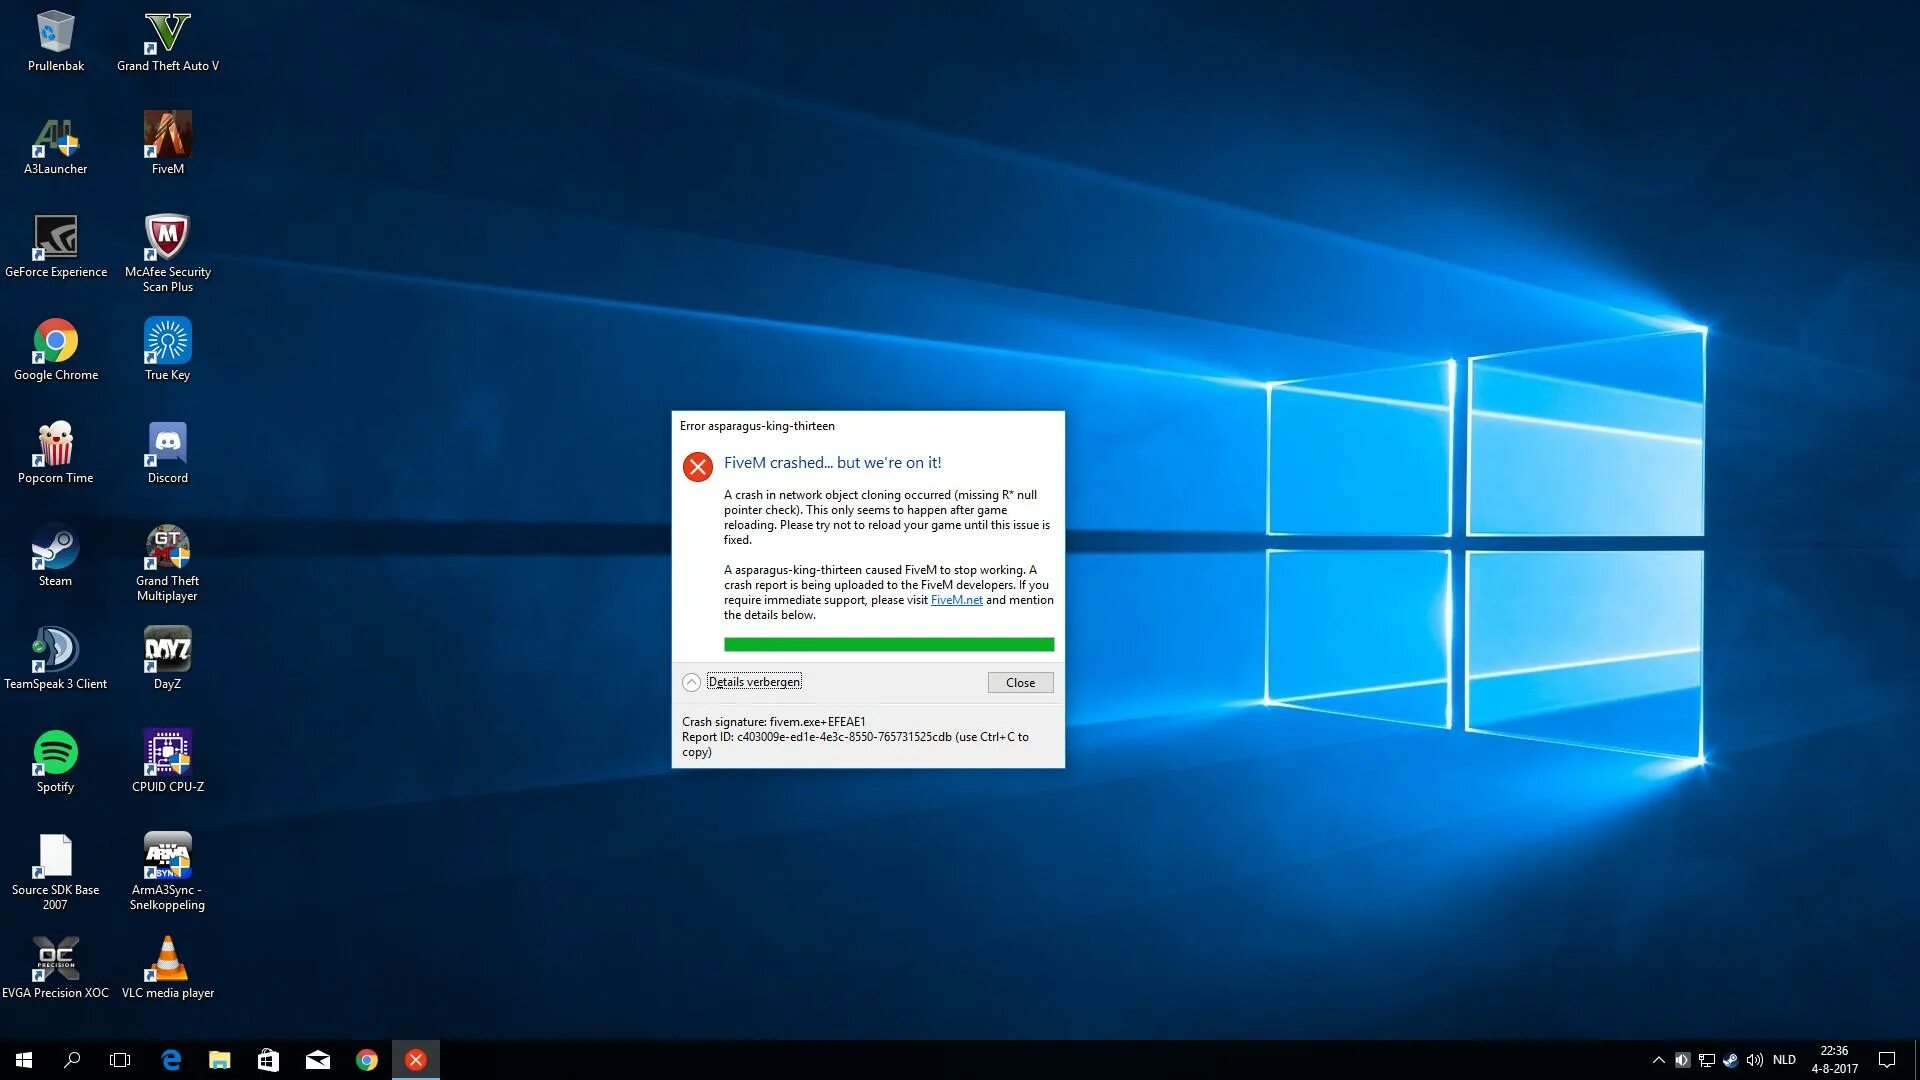Screen dimensions: 1920x1080
Task: Open the FiveM.net support link
Action: coord(956,600)
